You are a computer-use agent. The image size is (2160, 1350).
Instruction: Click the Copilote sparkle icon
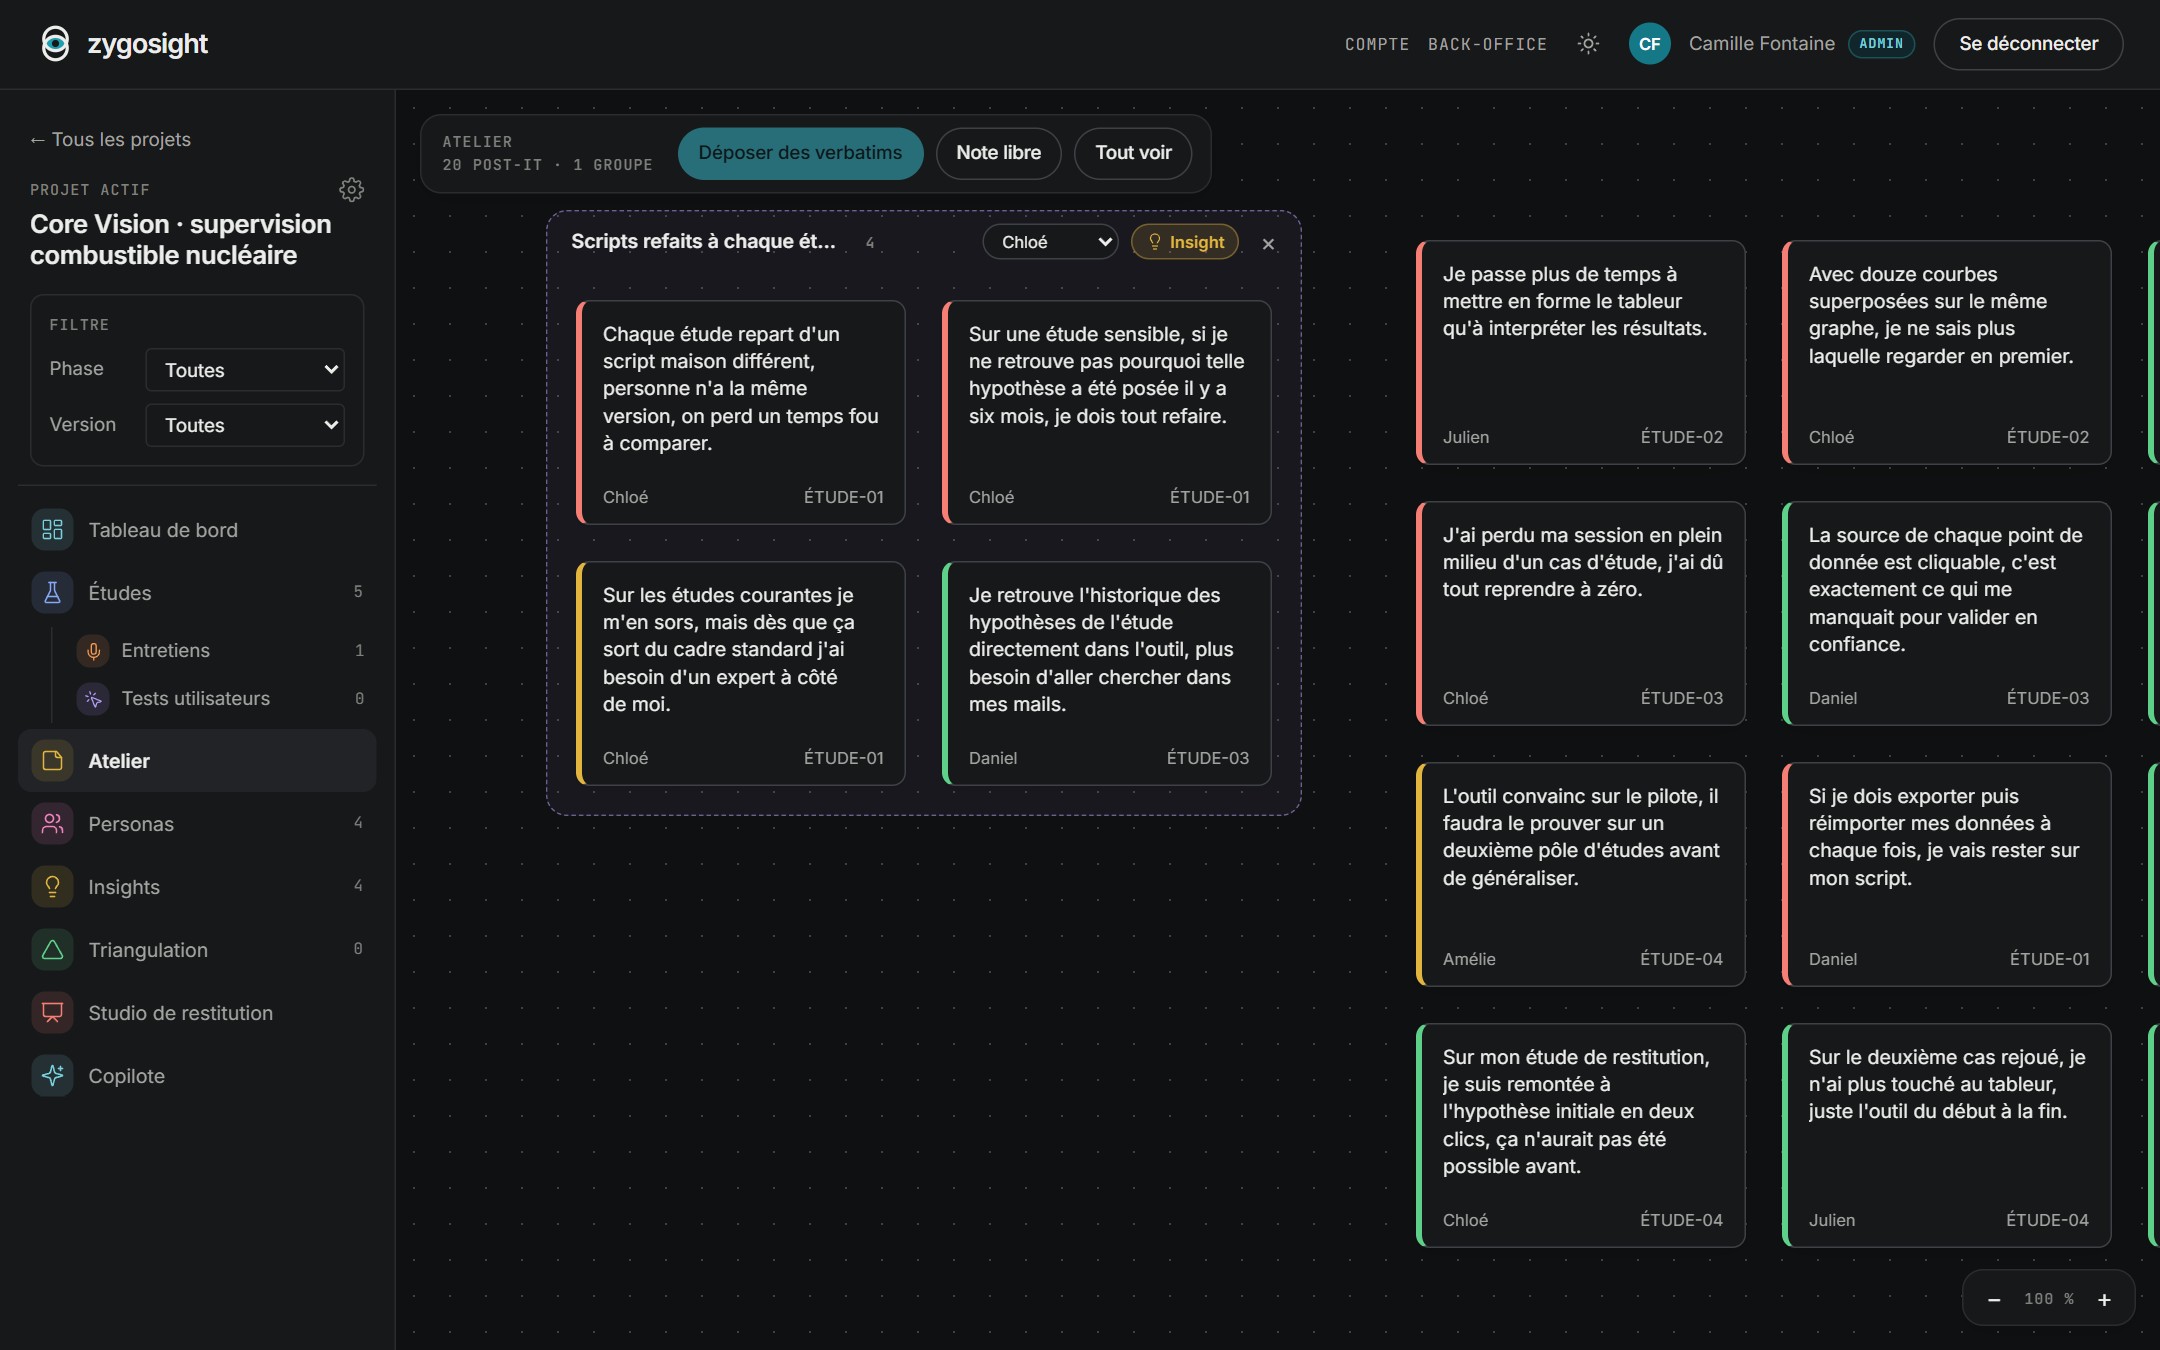click(x=52, y=1076)
